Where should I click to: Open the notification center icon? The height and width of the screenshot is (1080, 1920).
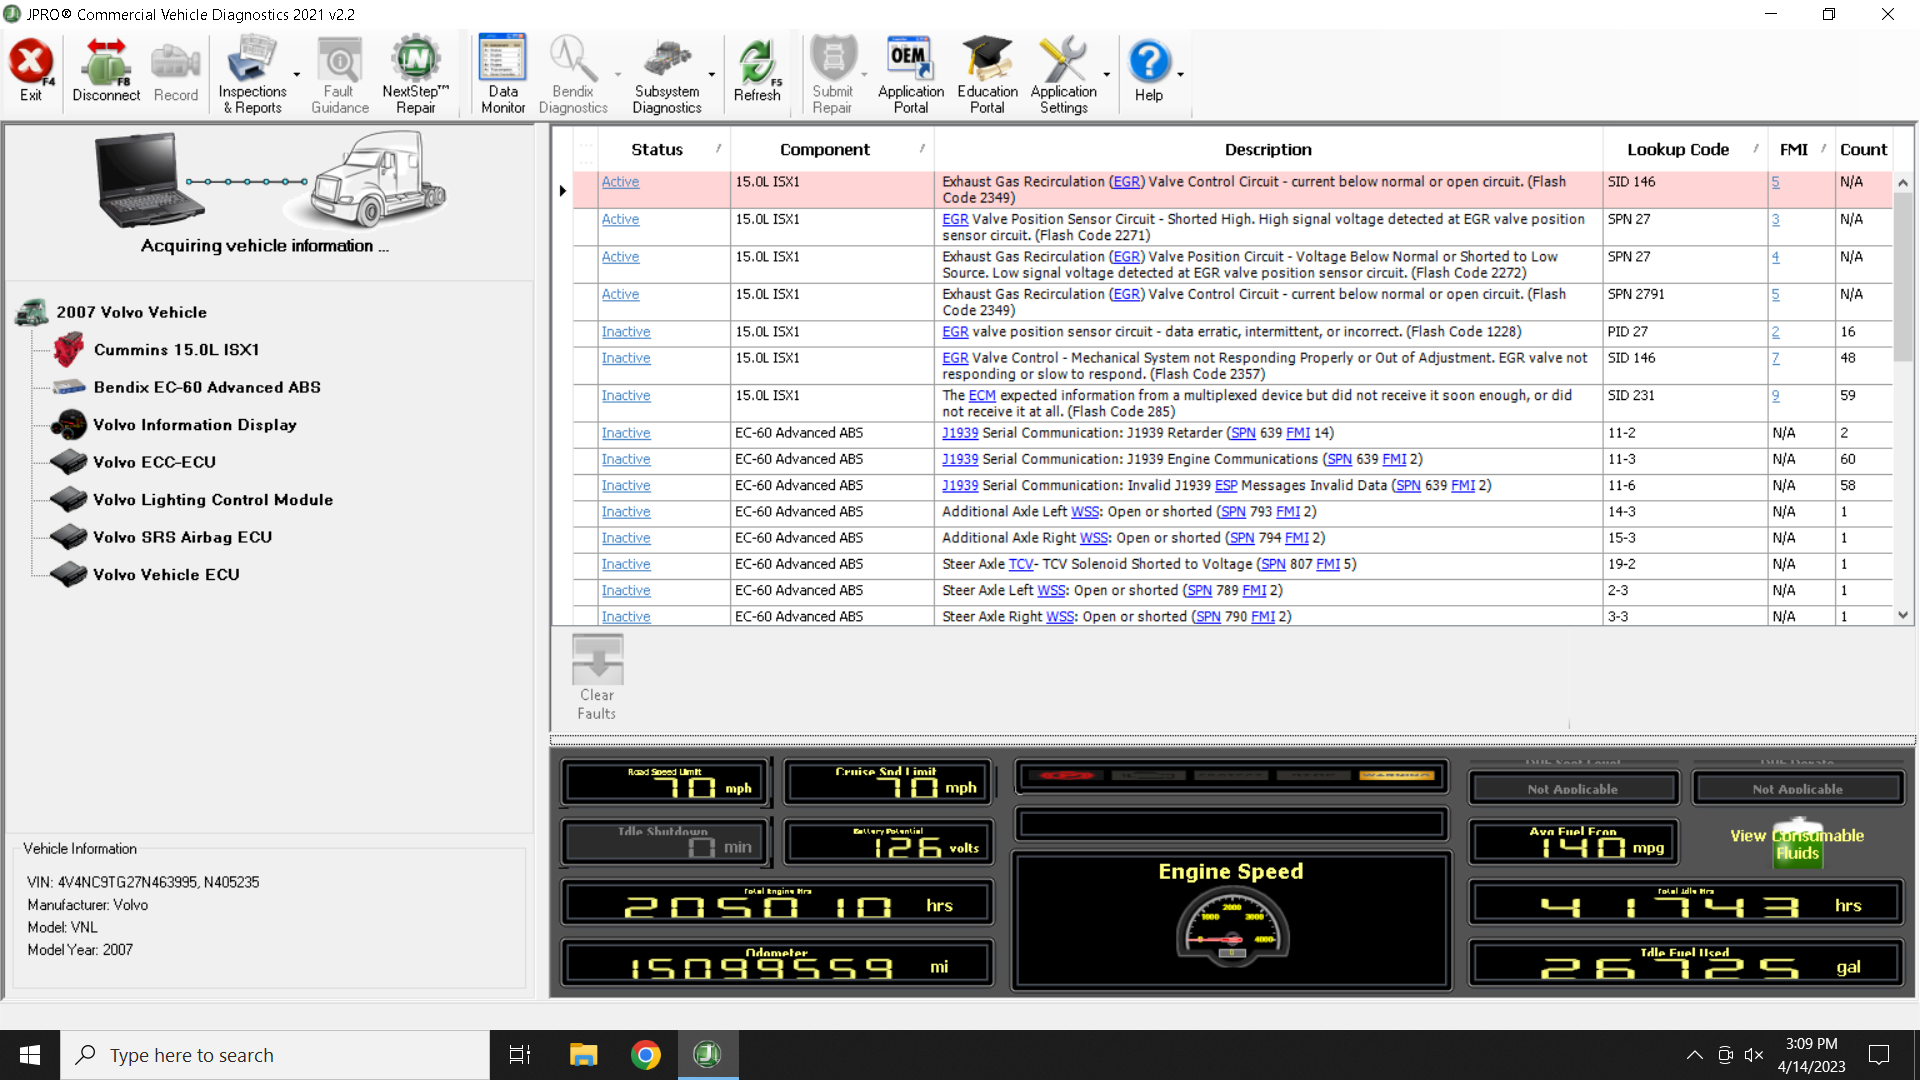1879,1055
